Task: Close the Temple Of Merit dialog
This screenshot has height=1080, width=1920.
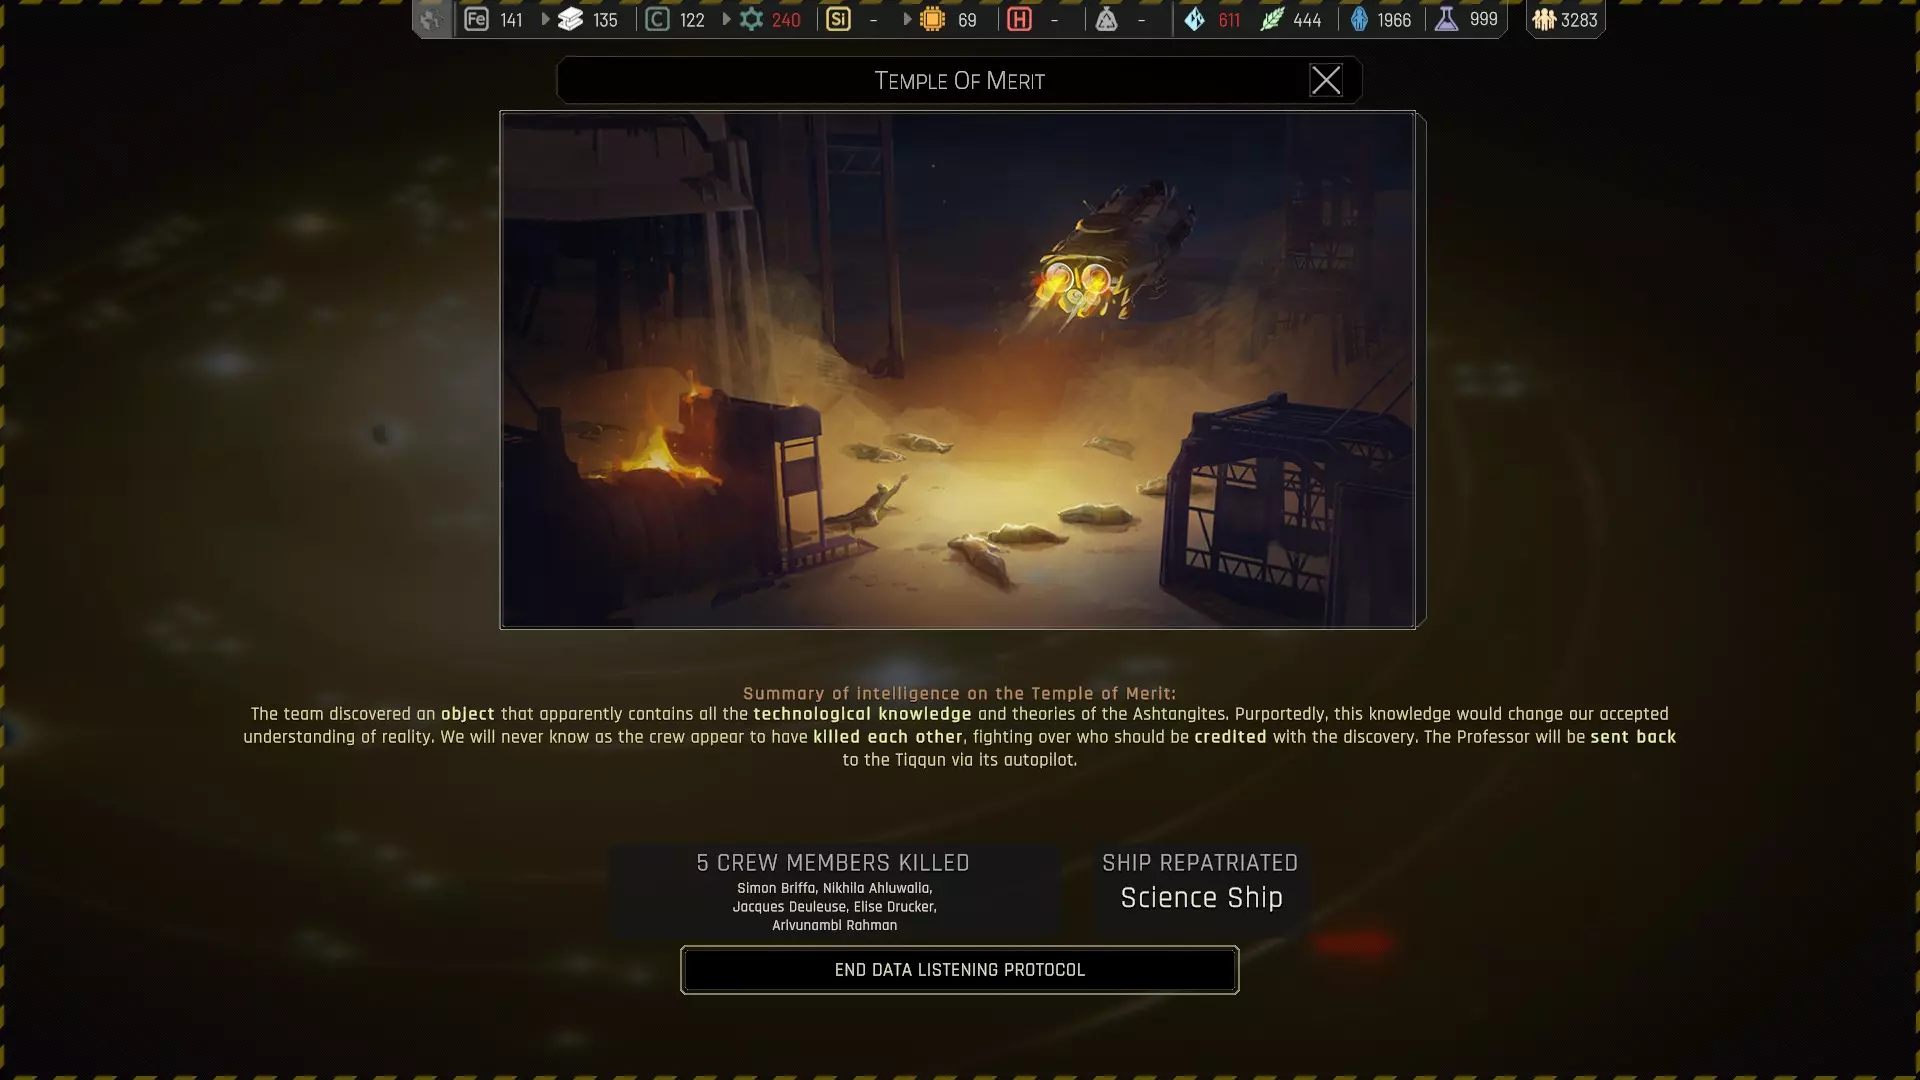Action: coord(1326,80)
